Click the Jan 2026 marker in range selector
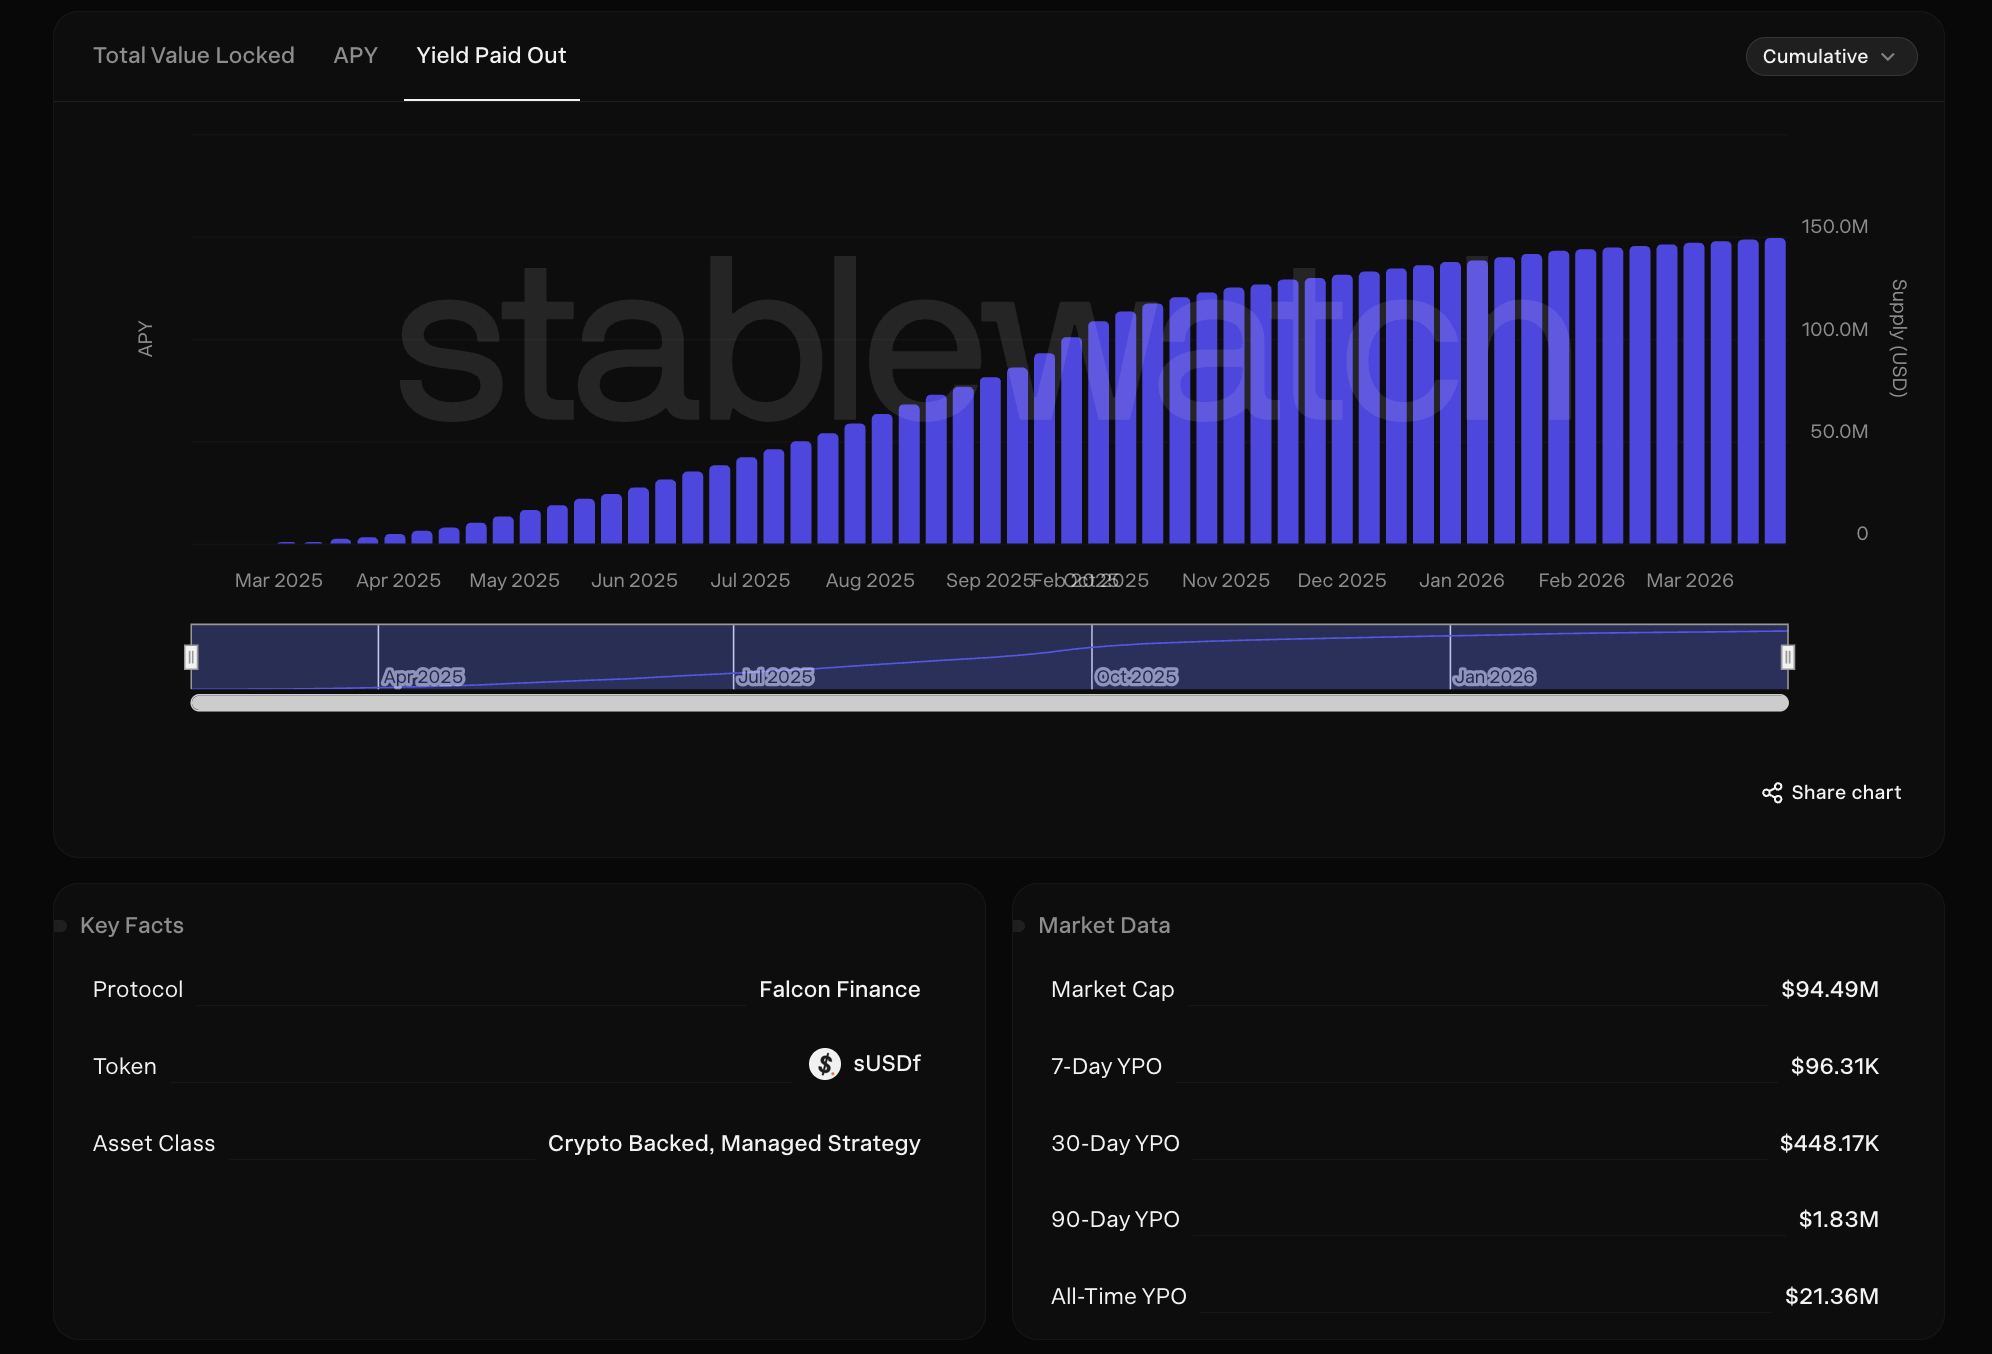 1494,677
